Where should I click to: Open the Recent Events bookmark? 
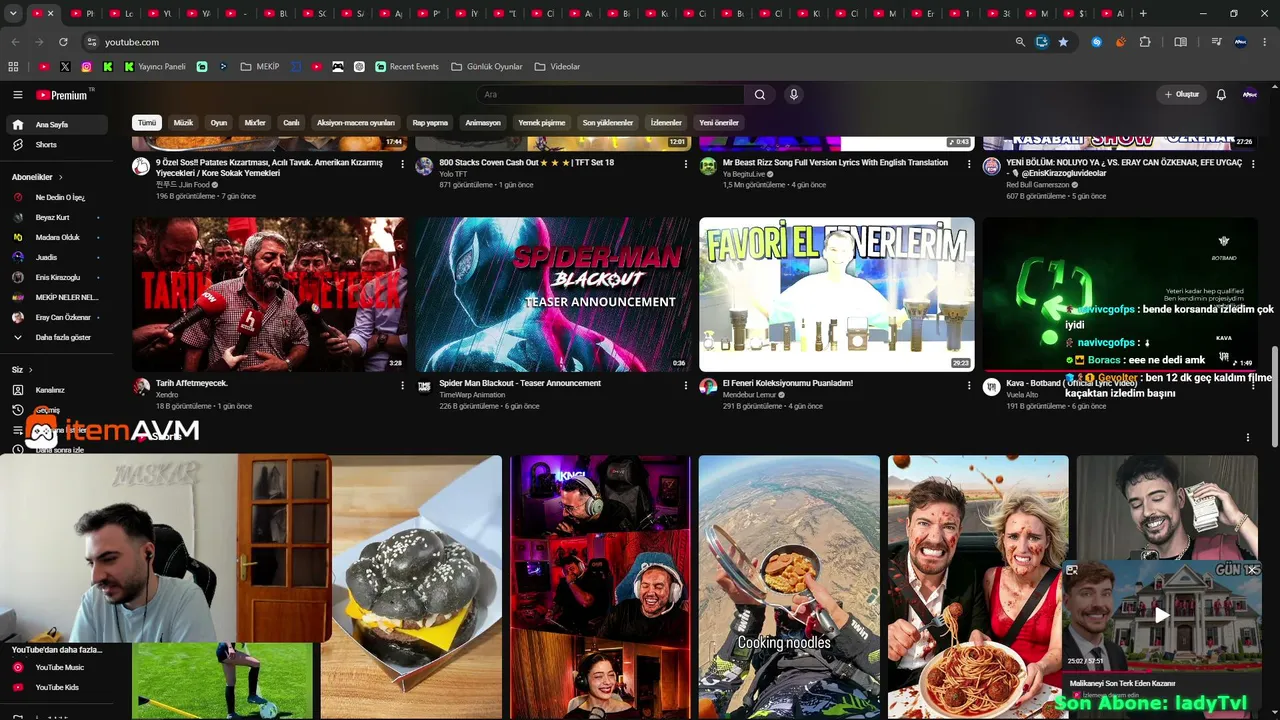pyautogui.click(x=407, y=67)
